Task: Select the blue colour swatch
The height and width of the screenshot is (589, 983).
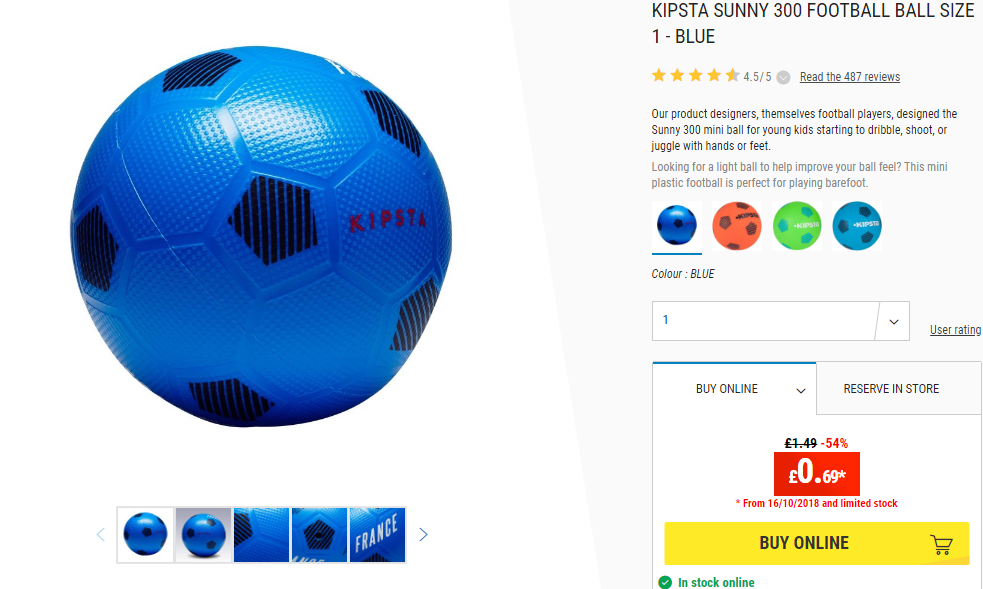Action: (676, 226)
